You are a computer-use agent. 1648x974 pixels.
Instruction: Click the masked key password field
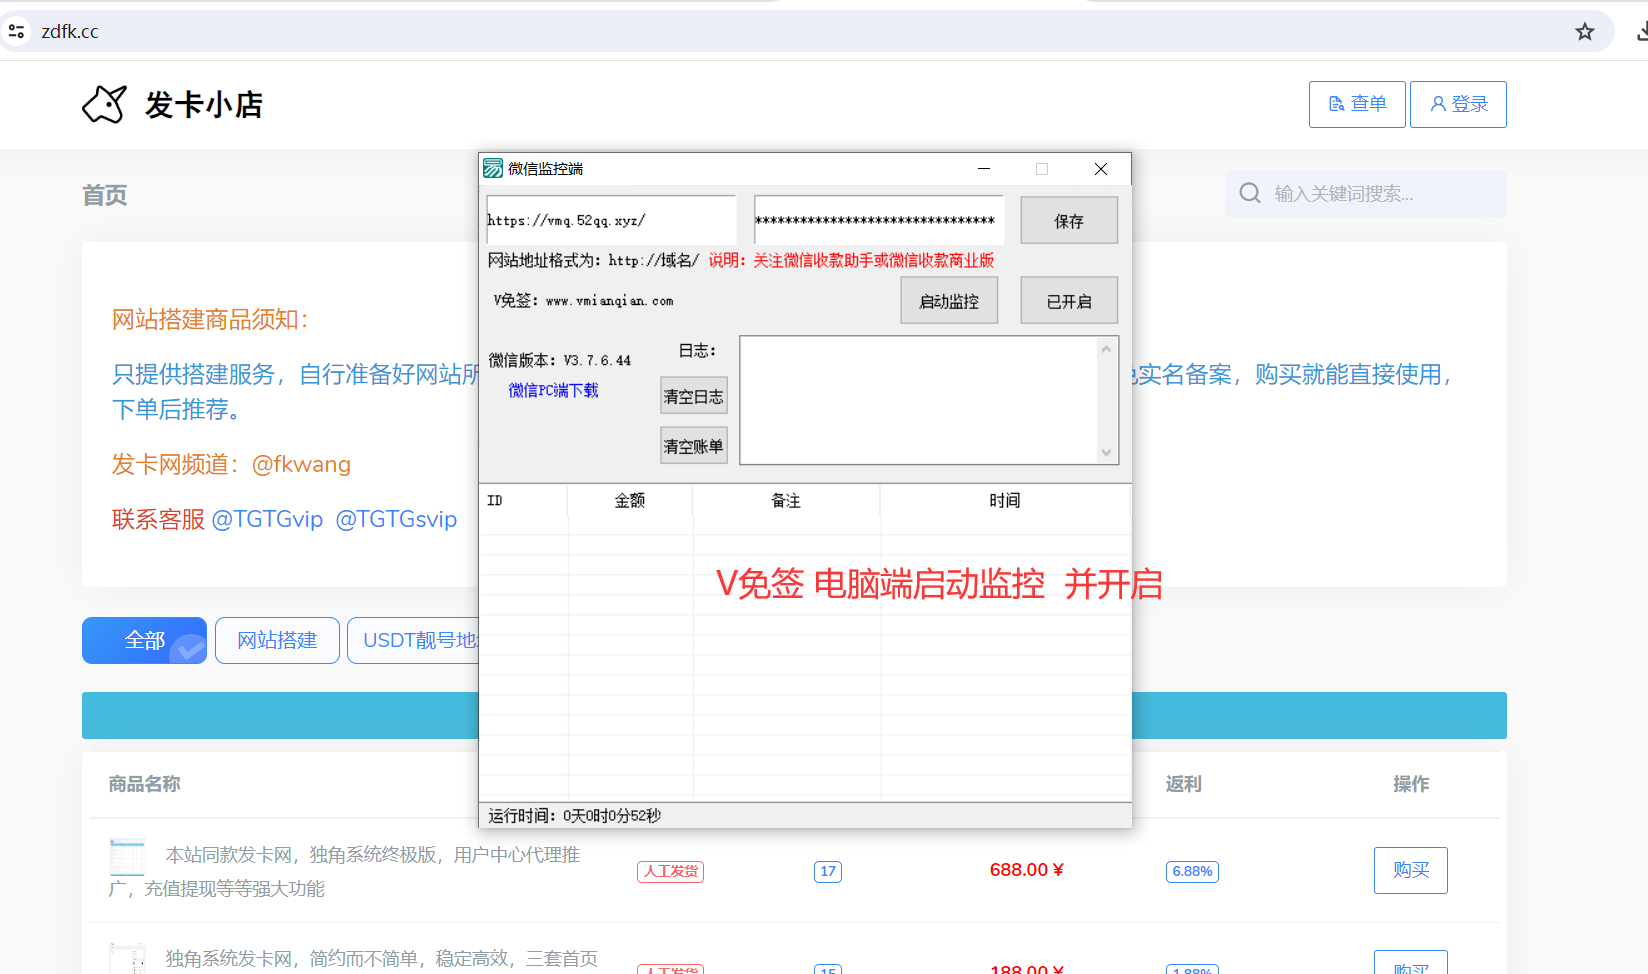pos(879,220)
